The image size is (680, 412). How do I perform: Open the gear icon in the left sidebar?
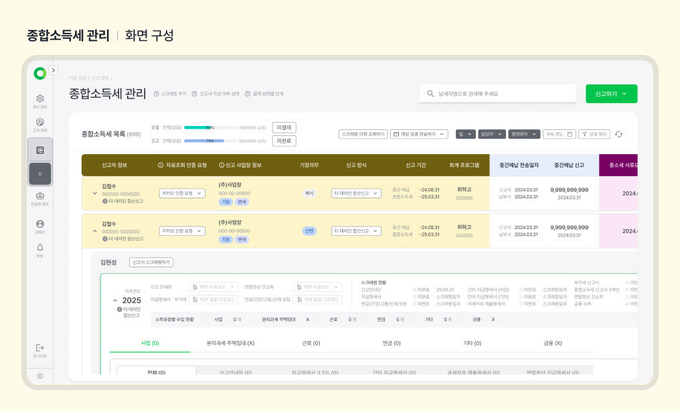(x=40, y=100)
